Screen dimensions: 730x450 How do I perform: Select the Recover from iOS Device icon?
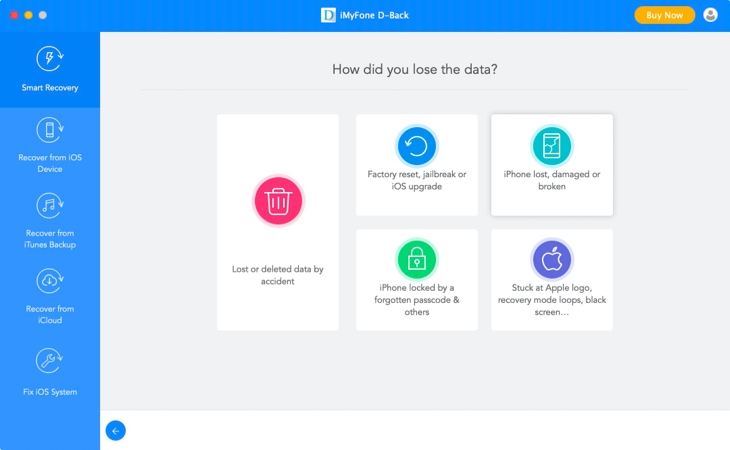[x=49, y=130]
